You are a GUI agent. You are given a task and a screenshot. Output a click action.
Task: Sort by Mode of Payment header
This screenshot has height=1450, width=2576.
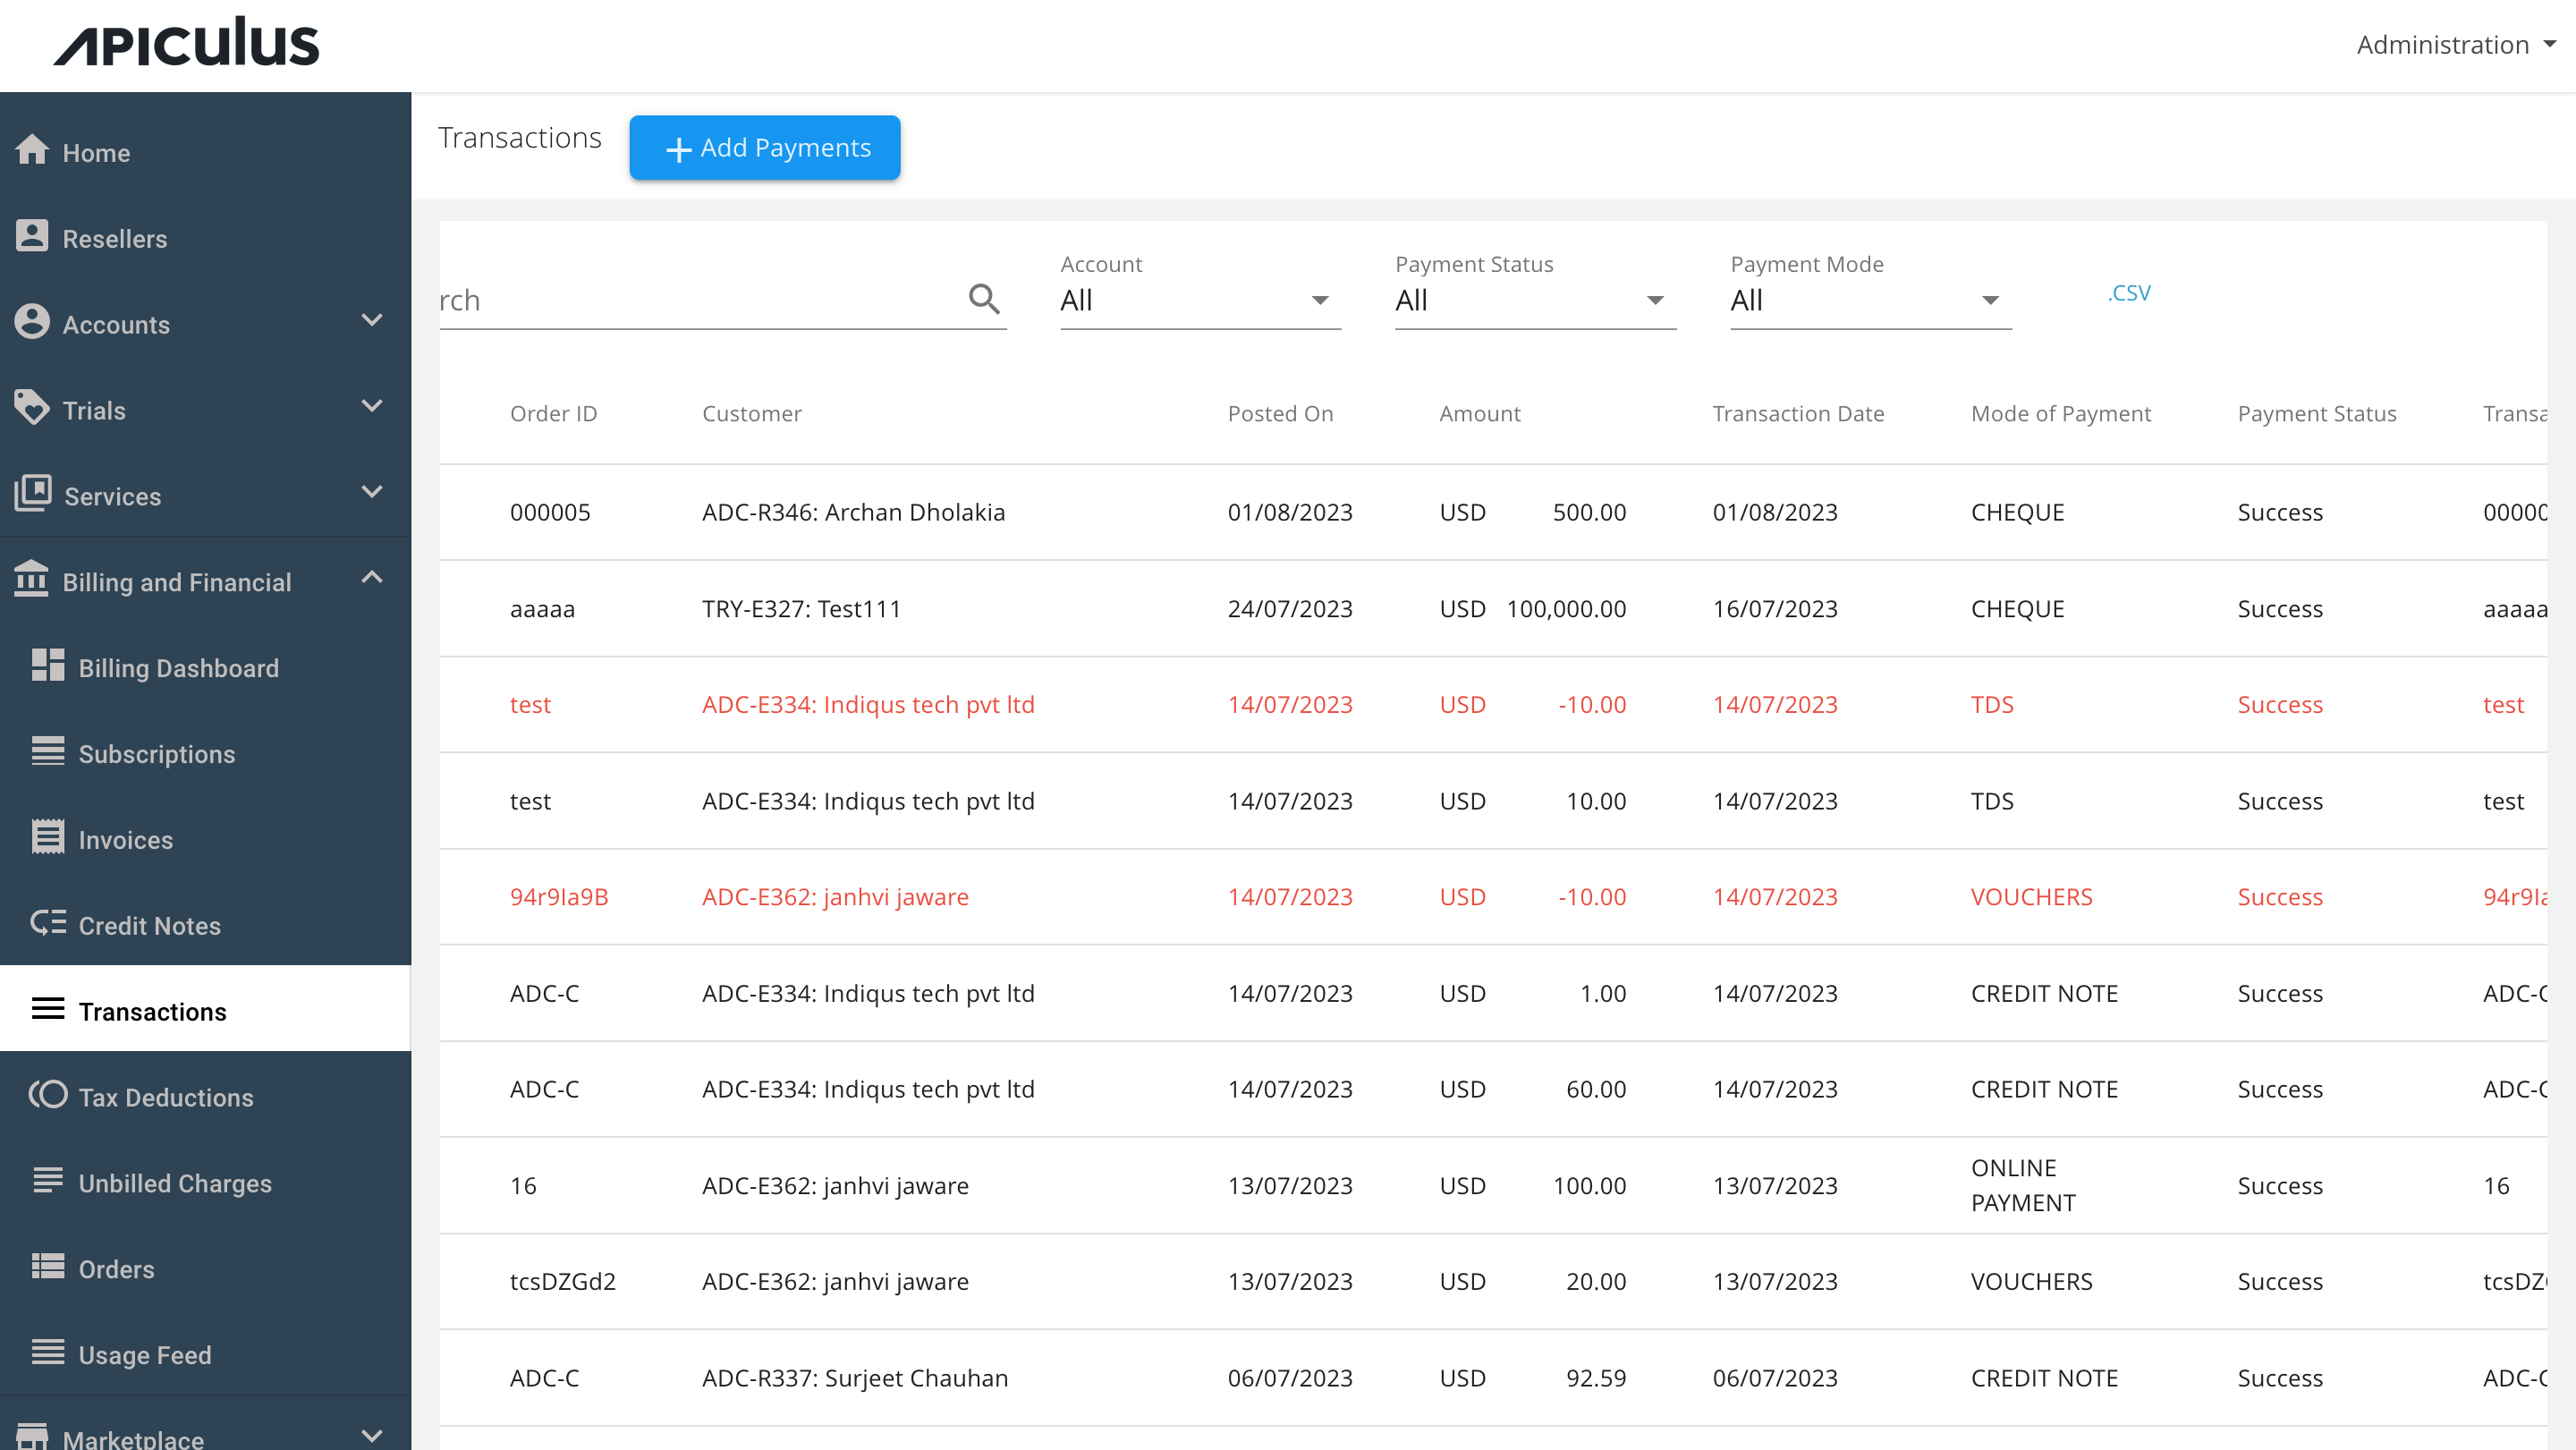[2060, 413]
